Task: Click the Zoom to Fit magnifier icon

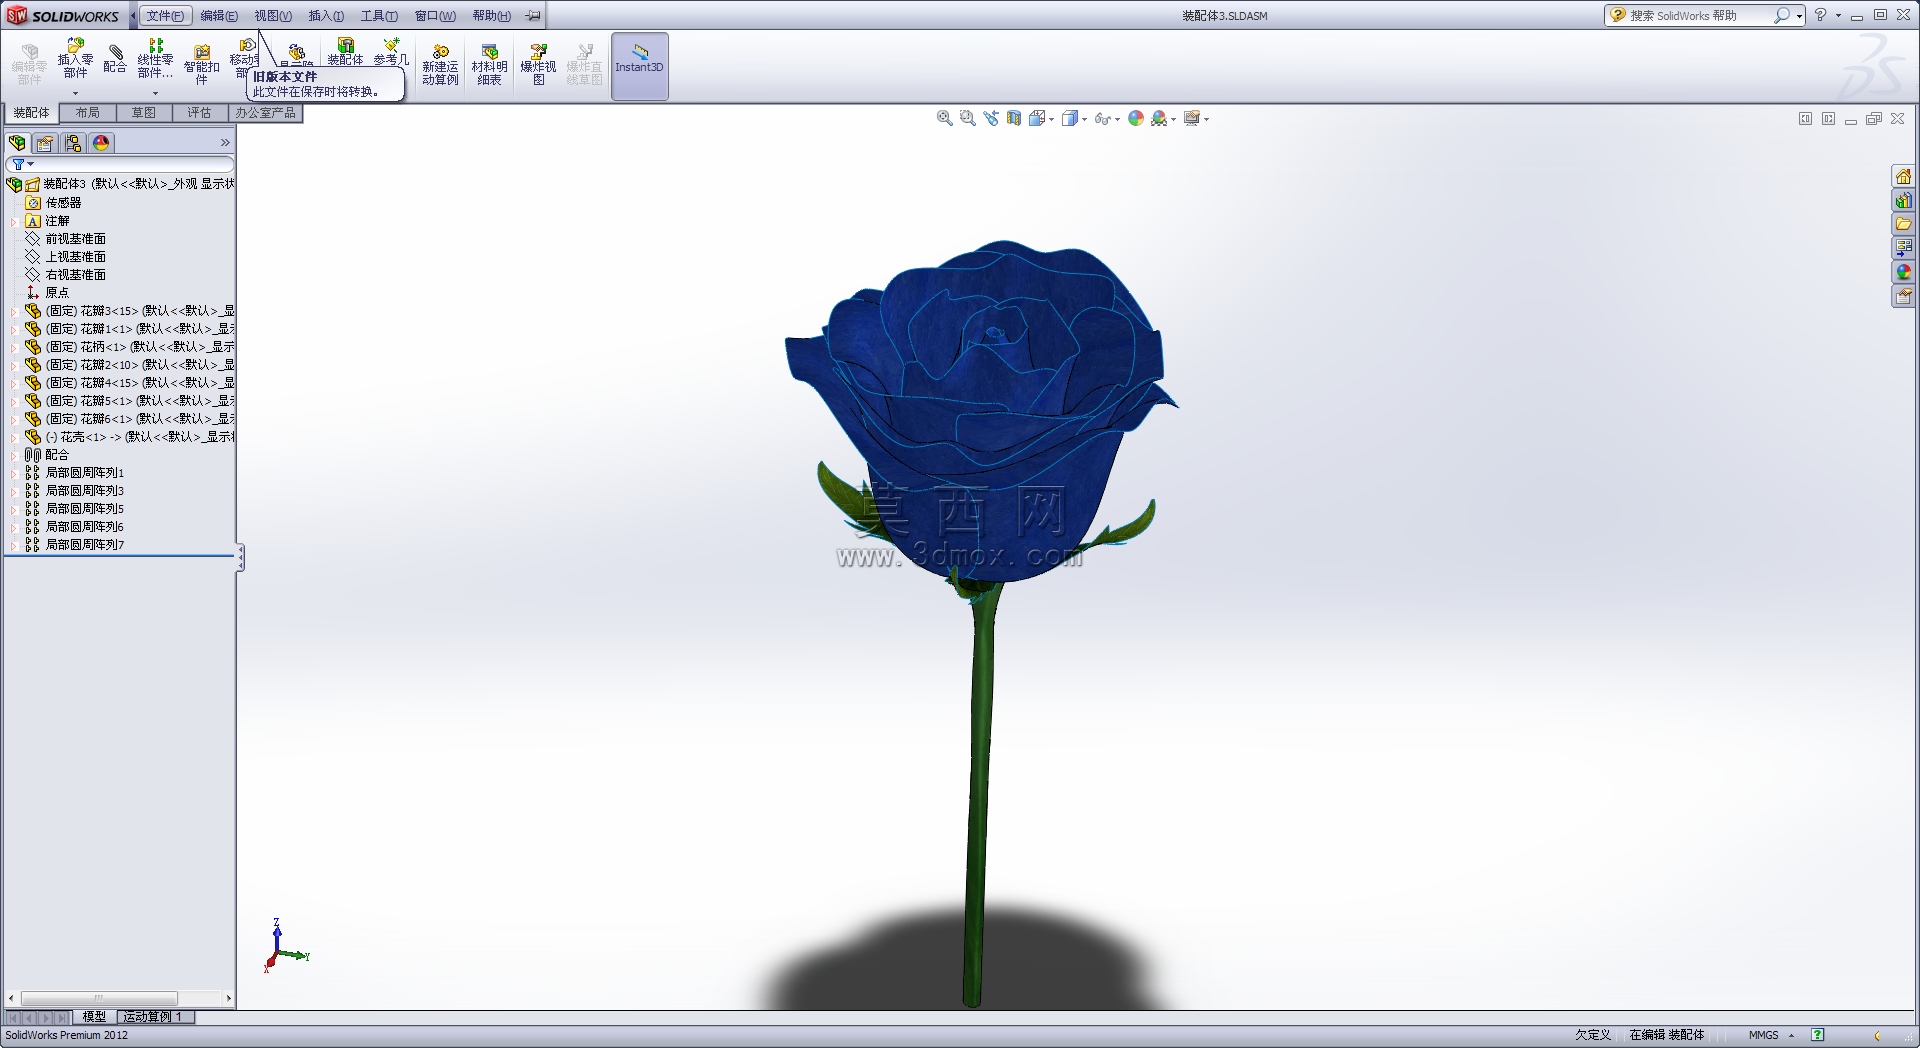Action: [x=944, y=118]
